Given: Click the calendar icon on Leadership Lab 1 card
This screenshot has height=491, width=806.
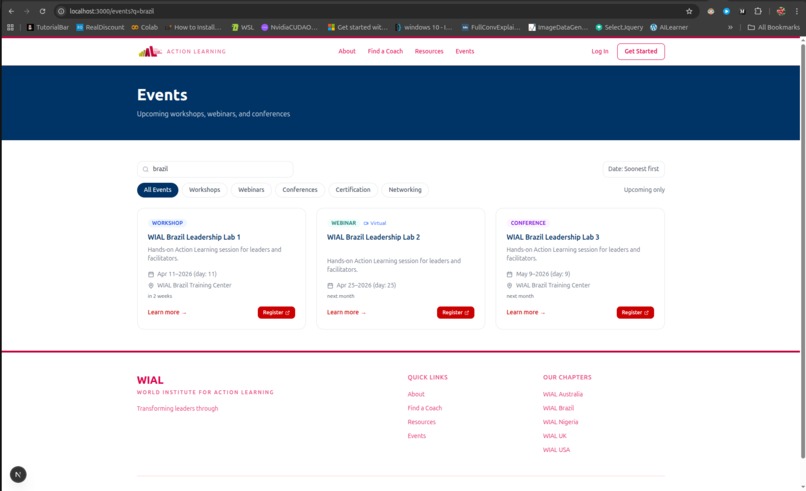Looking at the screenshot, I should pyautogui.click(x=151, y=274).
